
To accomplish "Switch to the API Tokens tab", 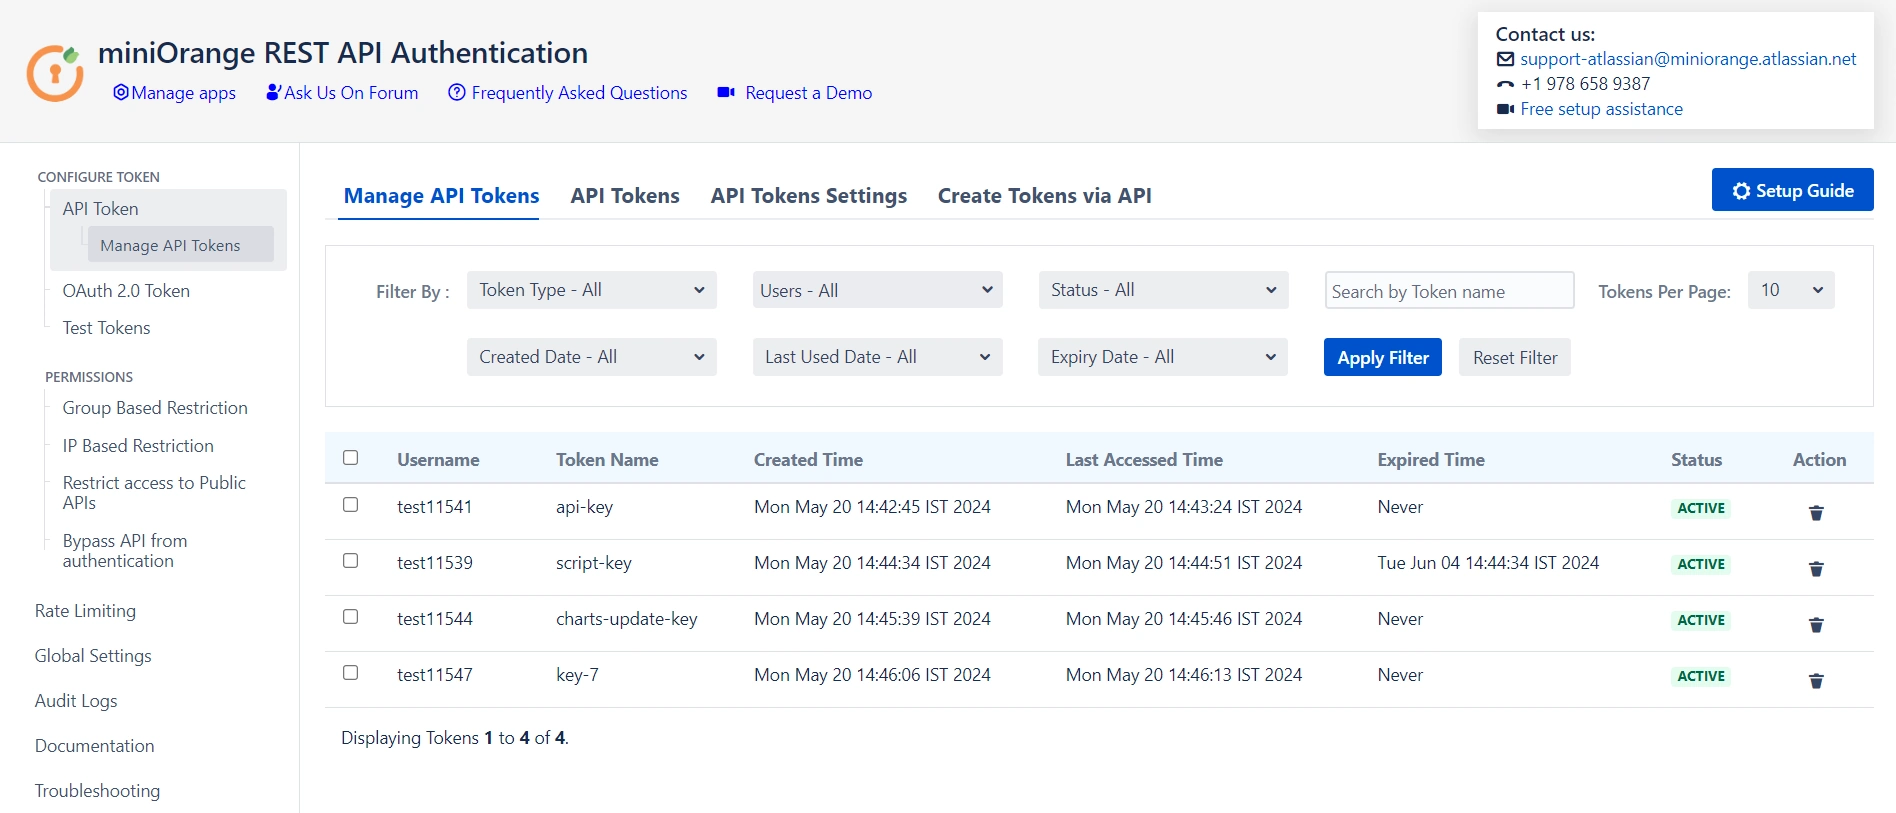I will [625, 196].
